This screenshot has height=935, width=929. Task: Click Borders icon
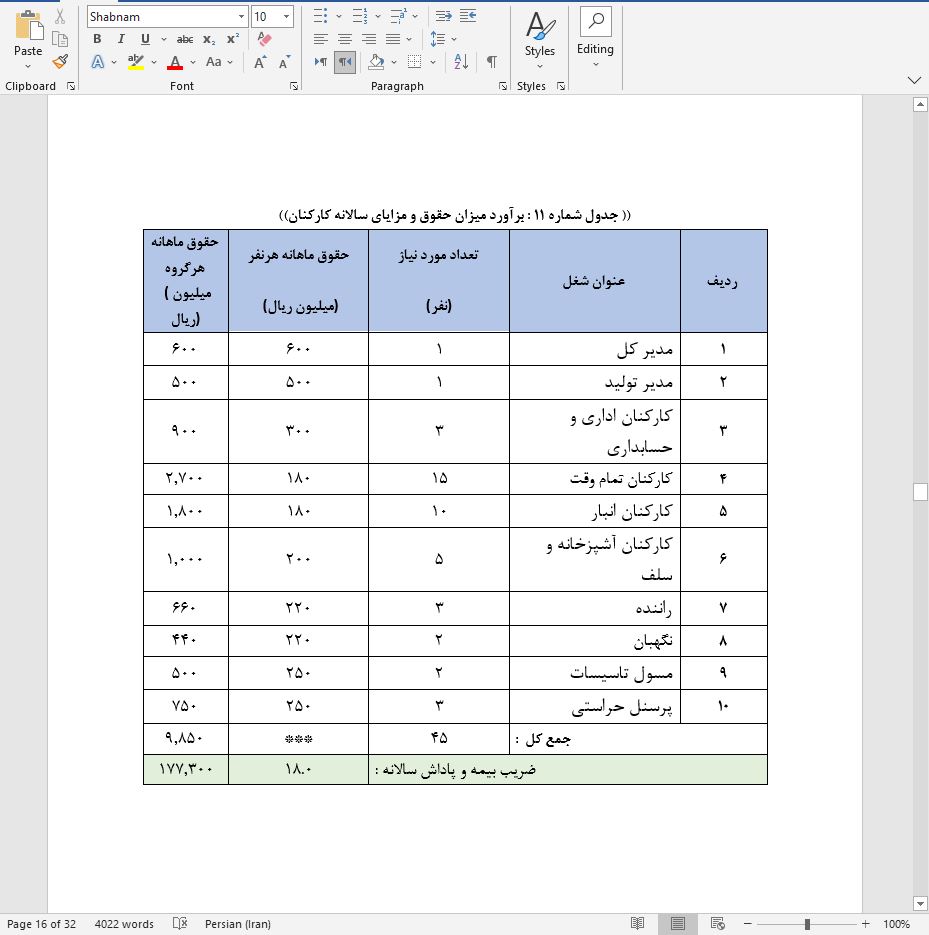[414, 61]
